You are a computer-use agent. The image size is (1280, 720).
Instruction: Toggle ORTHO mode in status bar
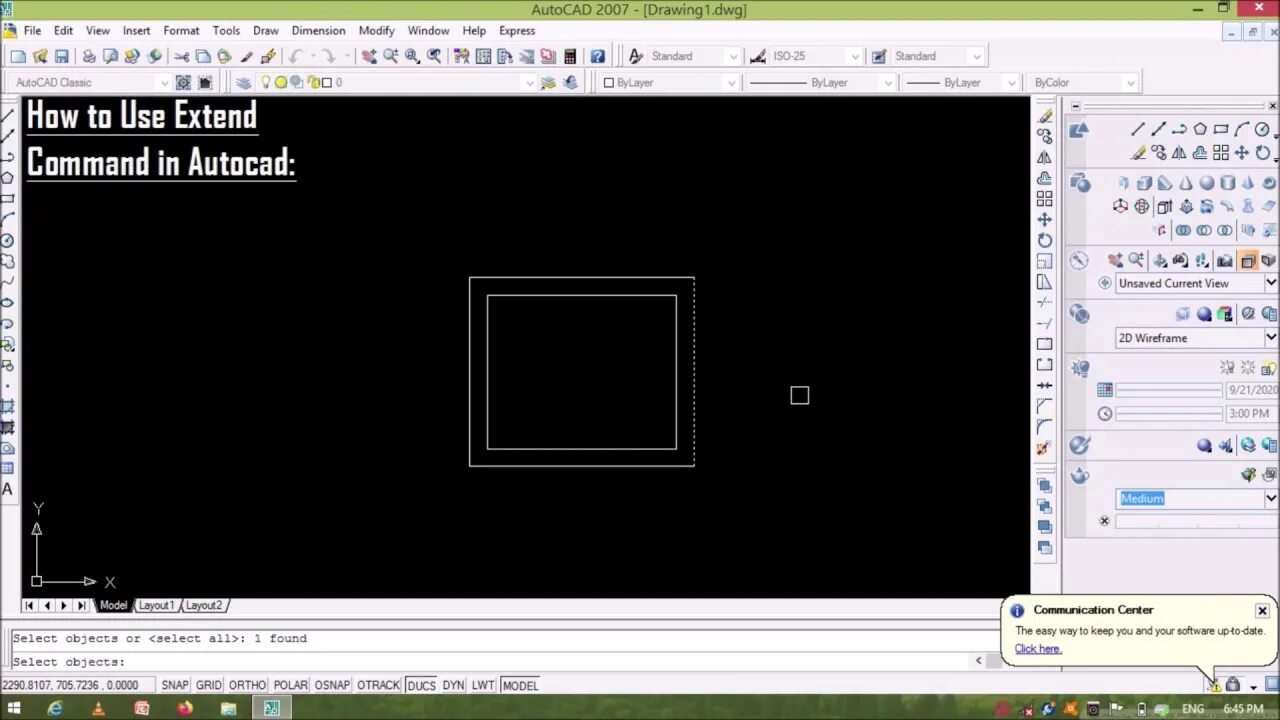coord(247,685)
